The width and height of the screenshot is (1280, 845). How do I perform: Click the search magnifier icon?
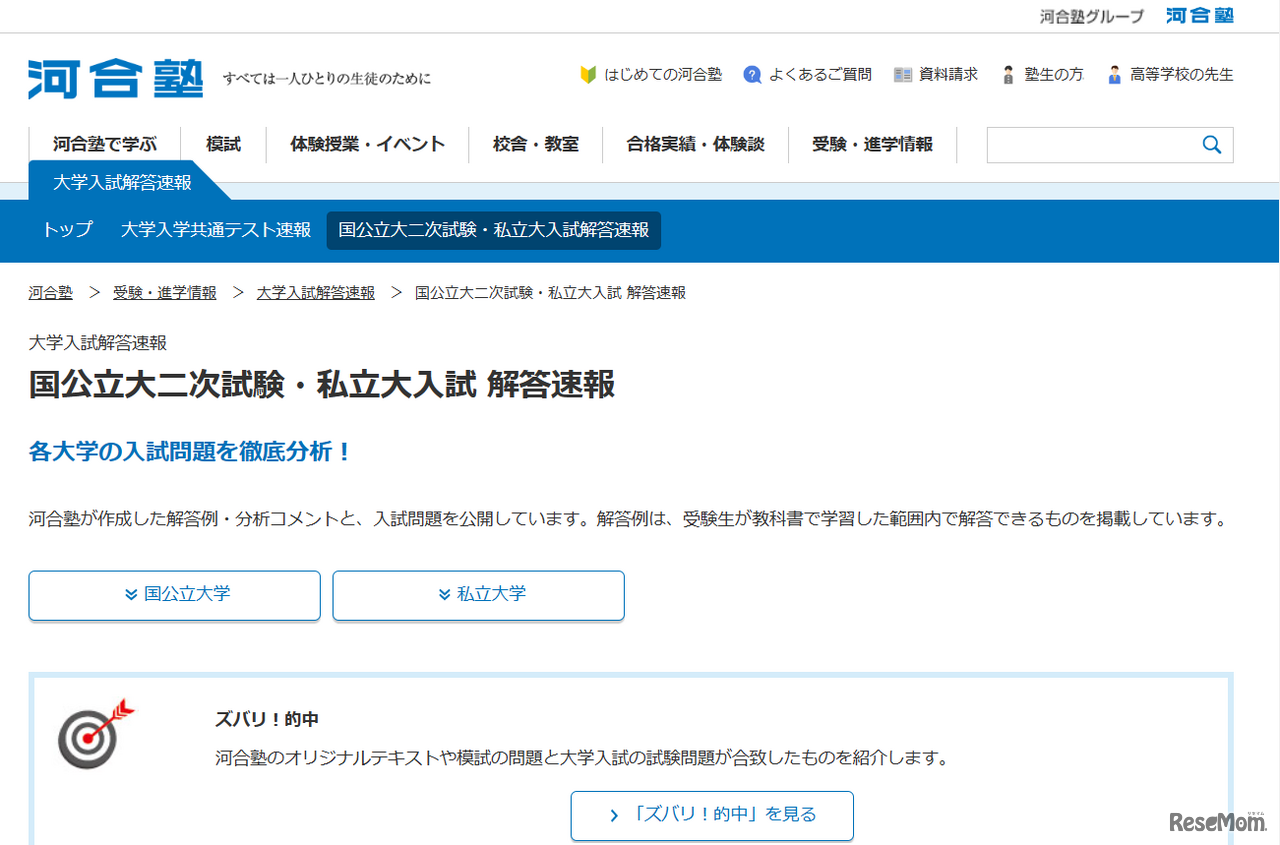tap(1212, 145)
